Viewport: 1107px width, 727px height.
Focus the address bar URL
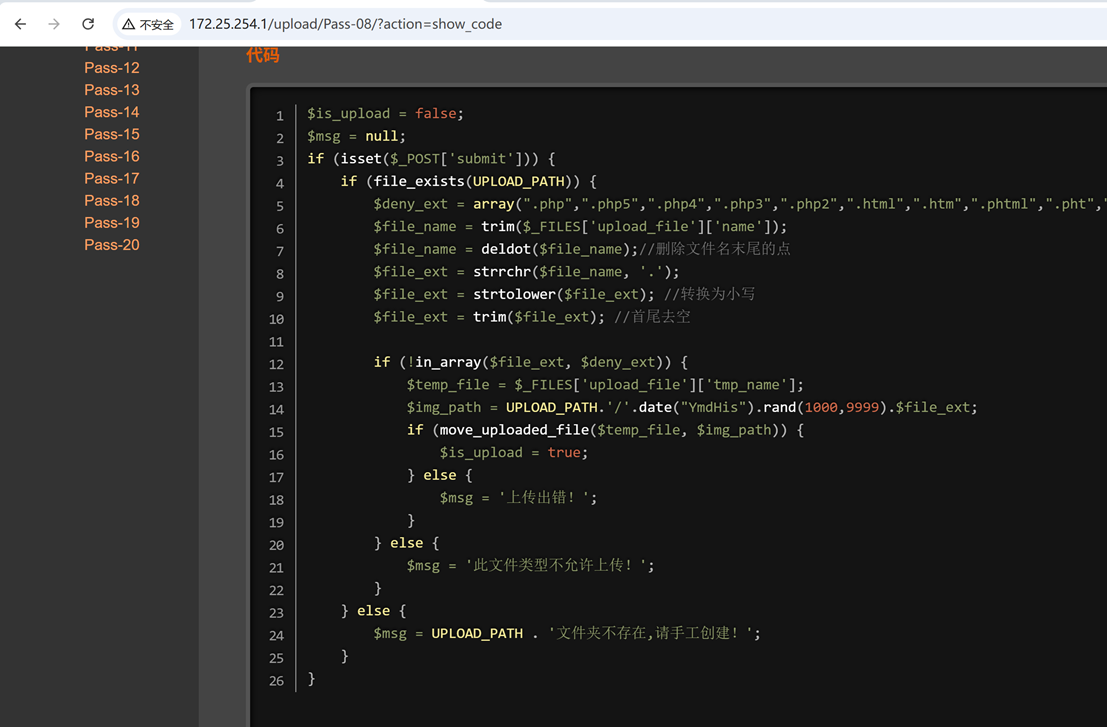[x=345, y=24]
